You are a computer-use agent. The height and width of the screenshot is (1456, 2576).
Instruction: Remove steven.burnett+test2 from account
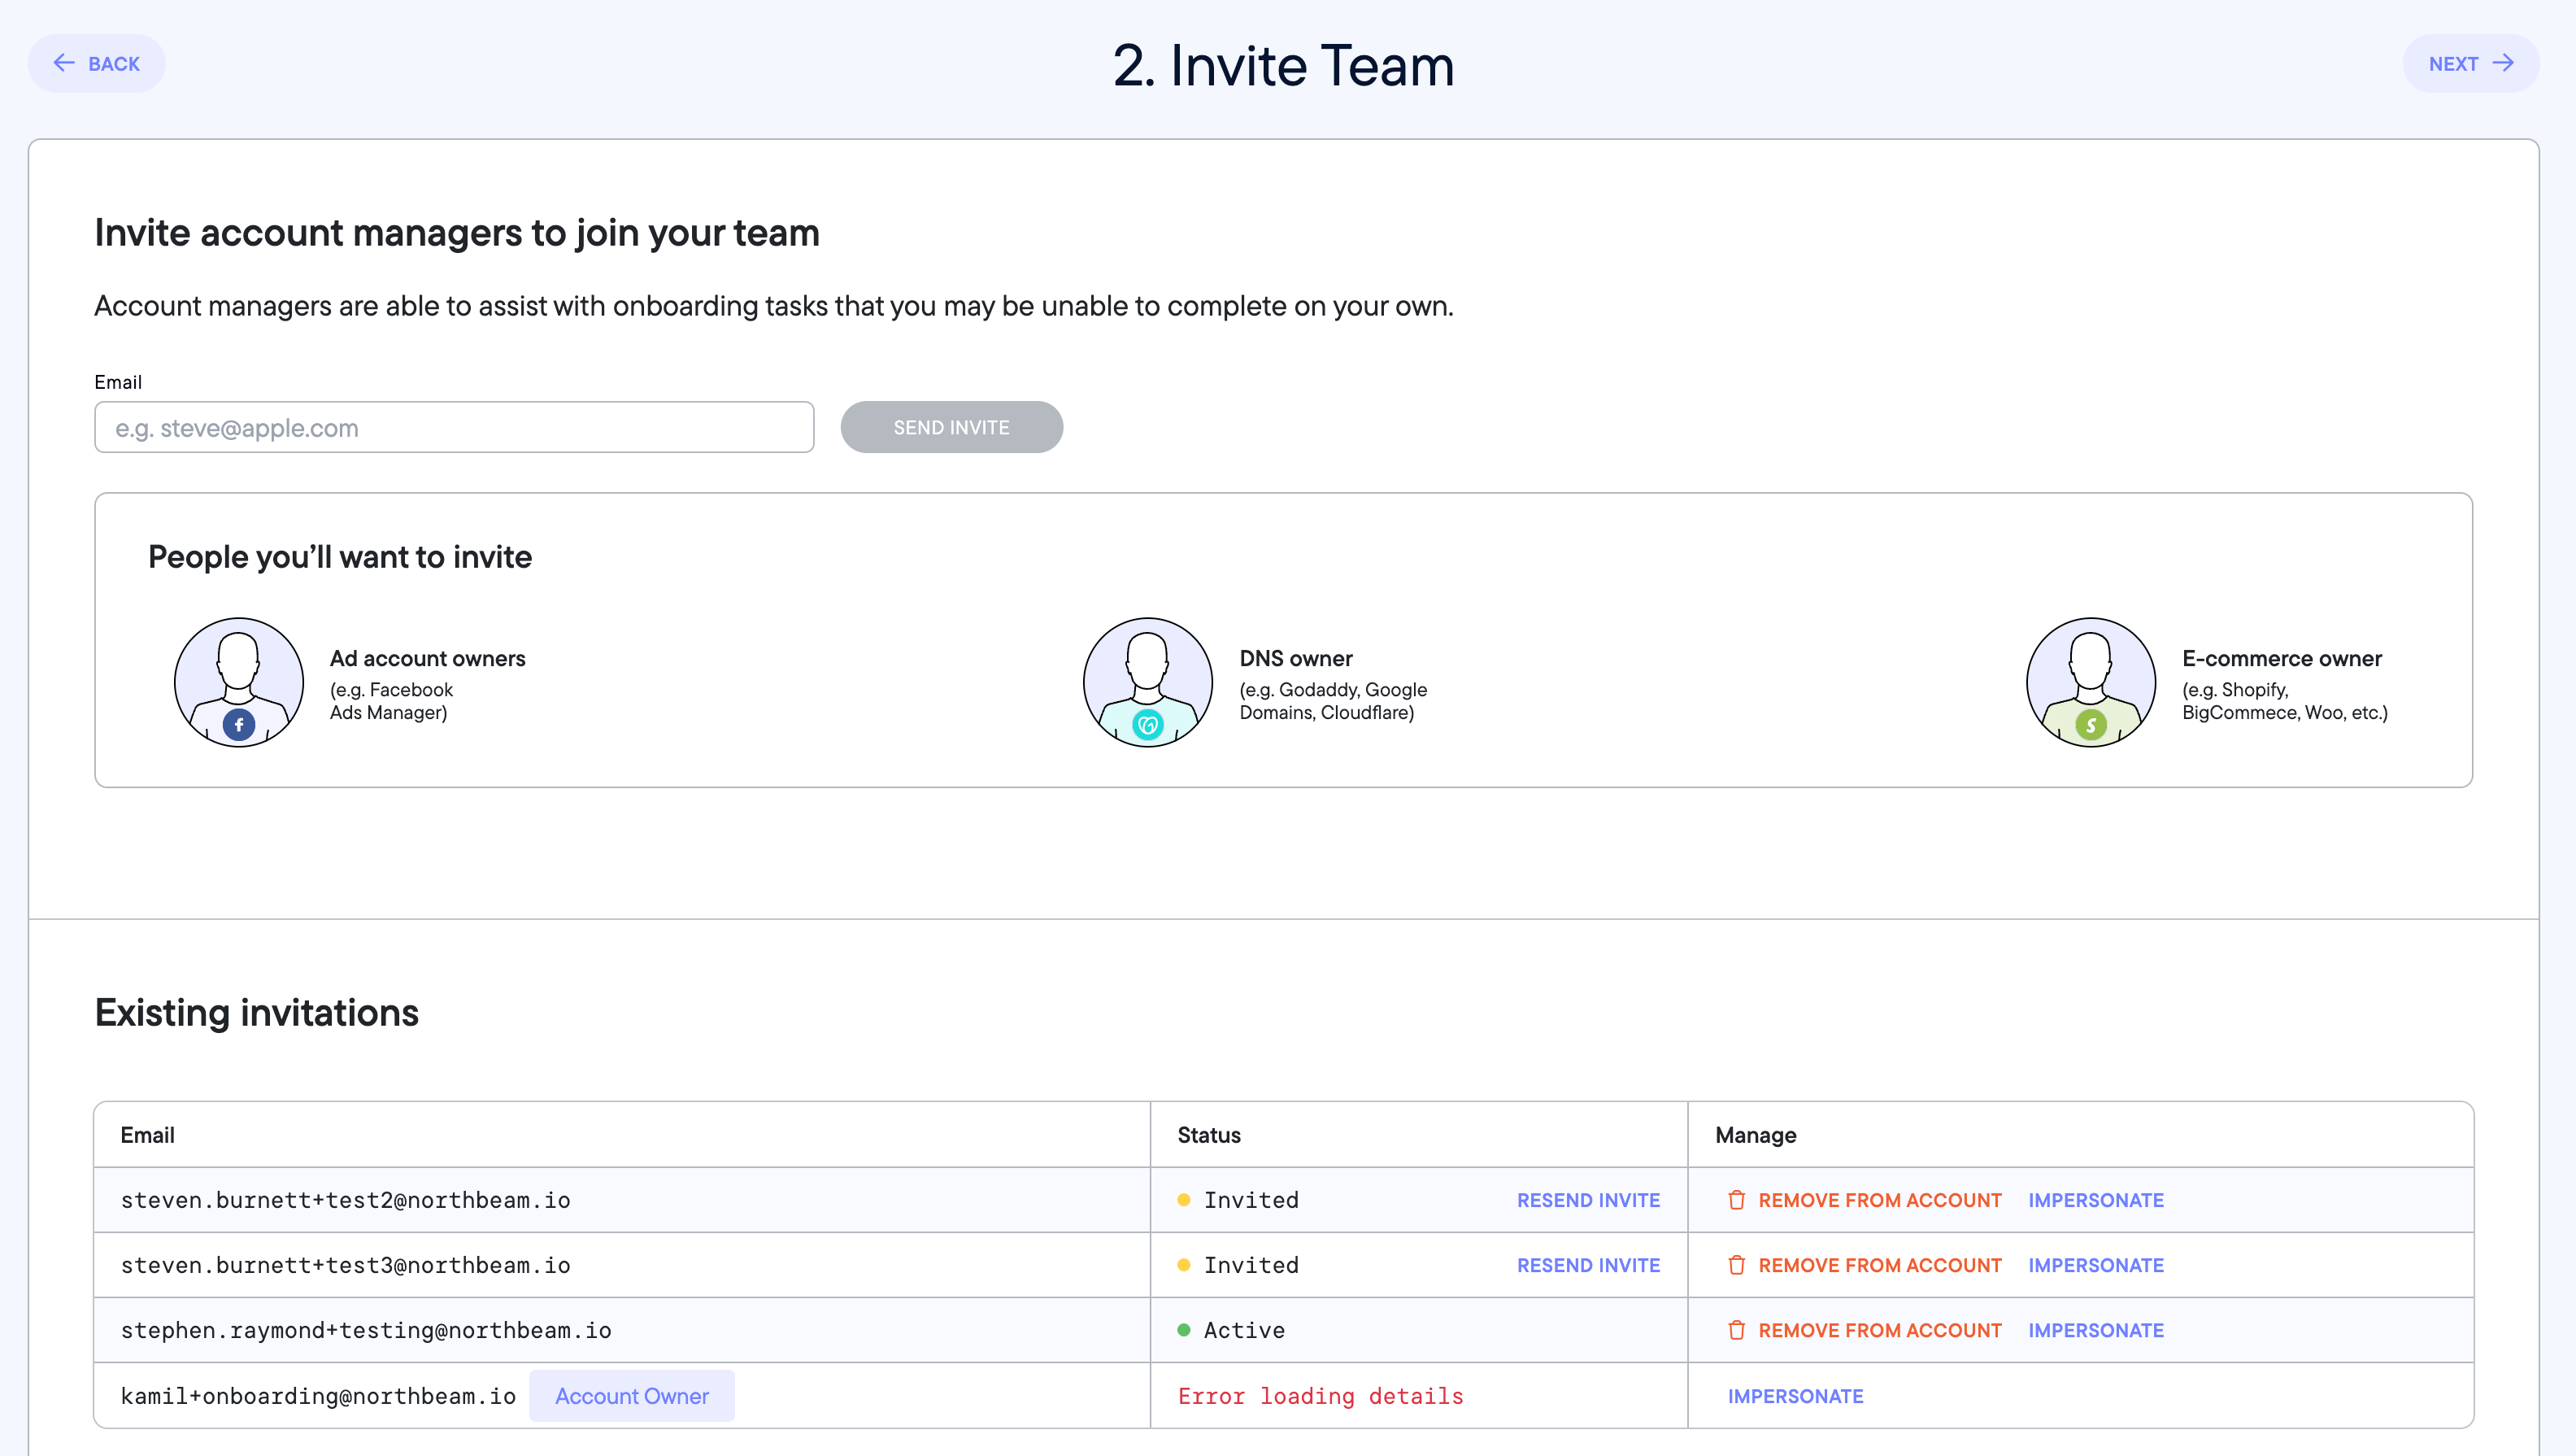pyautogui.click(x=1864, y=1200)
